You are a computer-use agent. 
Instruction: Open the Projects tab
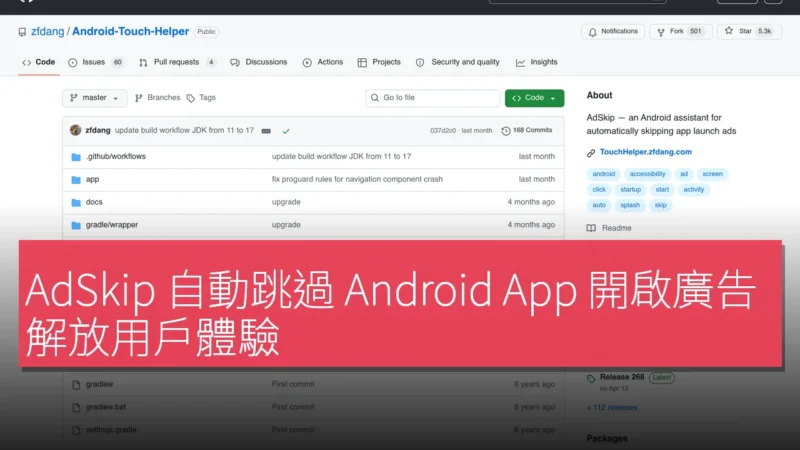(379, 62)
